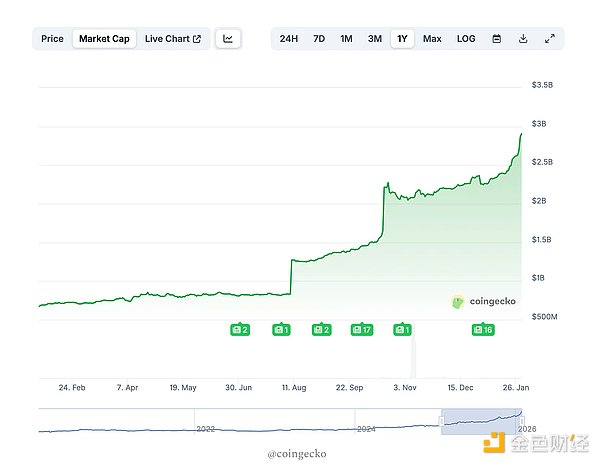Toggle LOG scale on the chart
This screenshot has width=600, height=464.
pyautogui.click(x=466, y=39)
